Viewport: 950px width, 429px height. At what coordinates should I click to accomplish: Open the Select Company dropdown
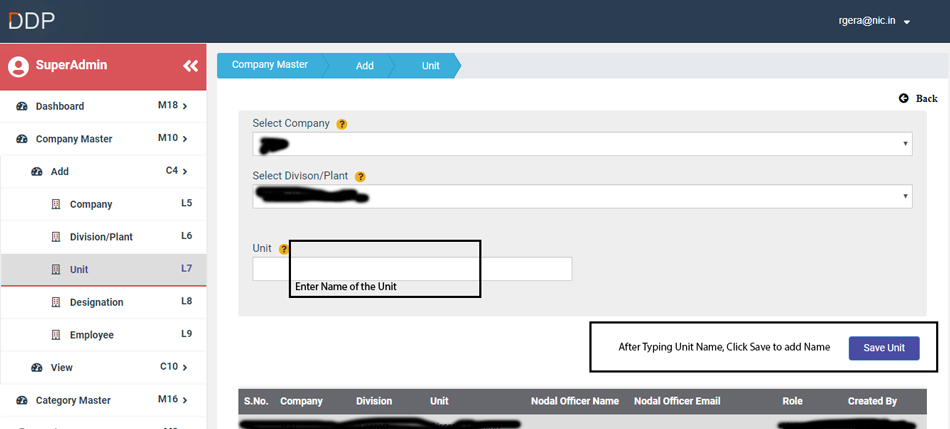point(581,144)
